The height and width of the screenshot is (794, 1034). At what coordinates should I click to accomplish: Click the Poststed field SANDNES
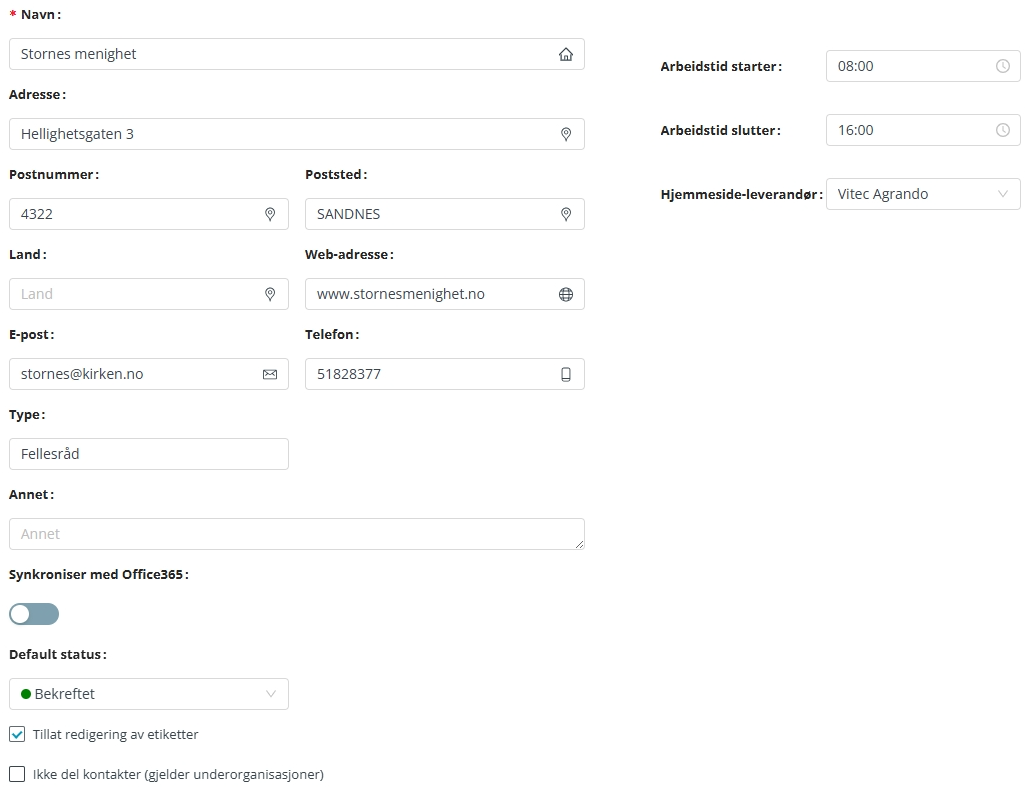[444, 214]
